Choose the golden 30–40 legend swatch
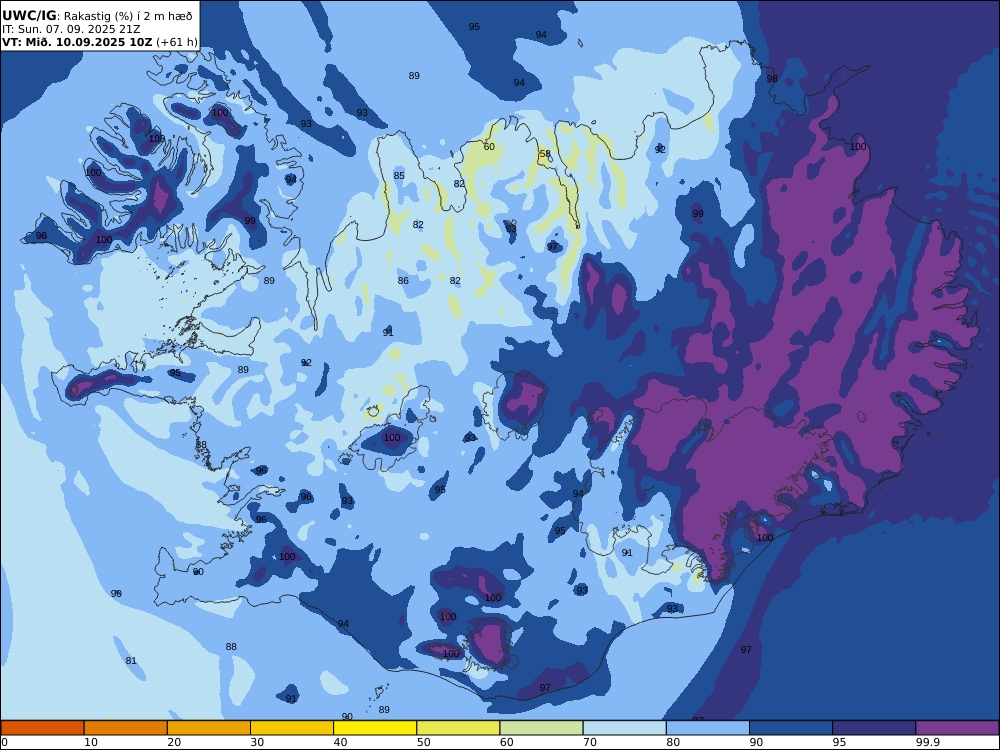The image size is (1000, 750). pos(292,728)
